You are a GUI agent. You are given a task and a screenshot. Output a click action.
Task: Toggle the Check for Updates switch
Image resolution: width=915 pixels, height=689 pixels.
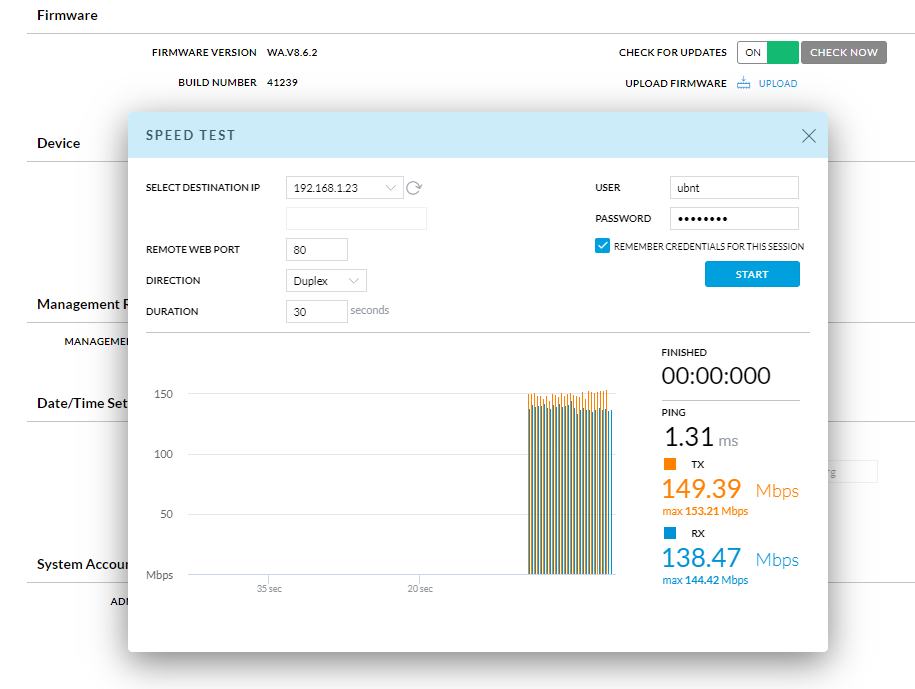point(767,53)
